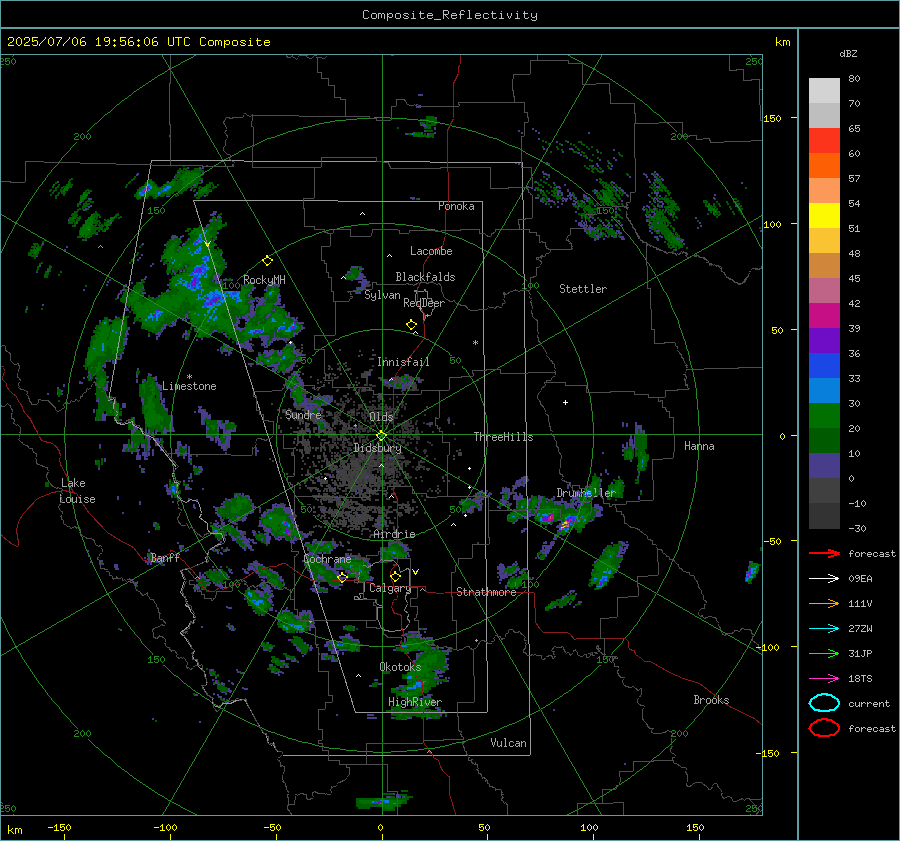Click the Brooks label

point(711,700)
